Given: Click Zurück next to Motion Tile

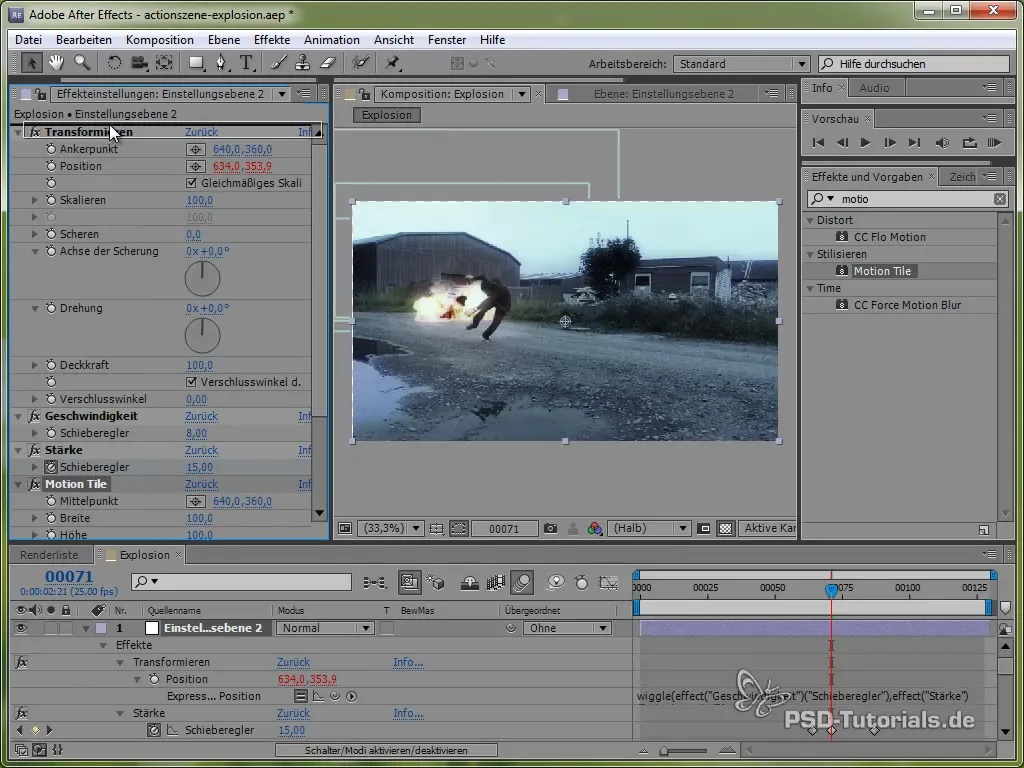Looking at the screenshot, I should [x=201, y=485].
